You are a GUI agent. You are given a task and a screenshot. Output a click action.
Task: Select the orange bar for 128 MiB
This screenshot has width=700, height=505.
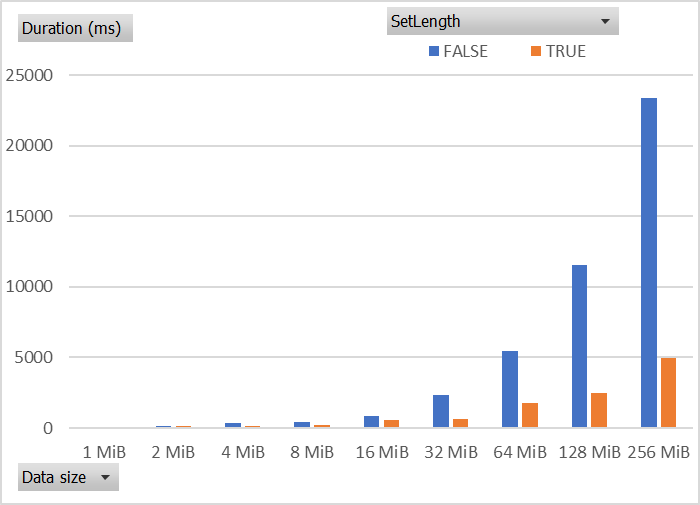599,410
